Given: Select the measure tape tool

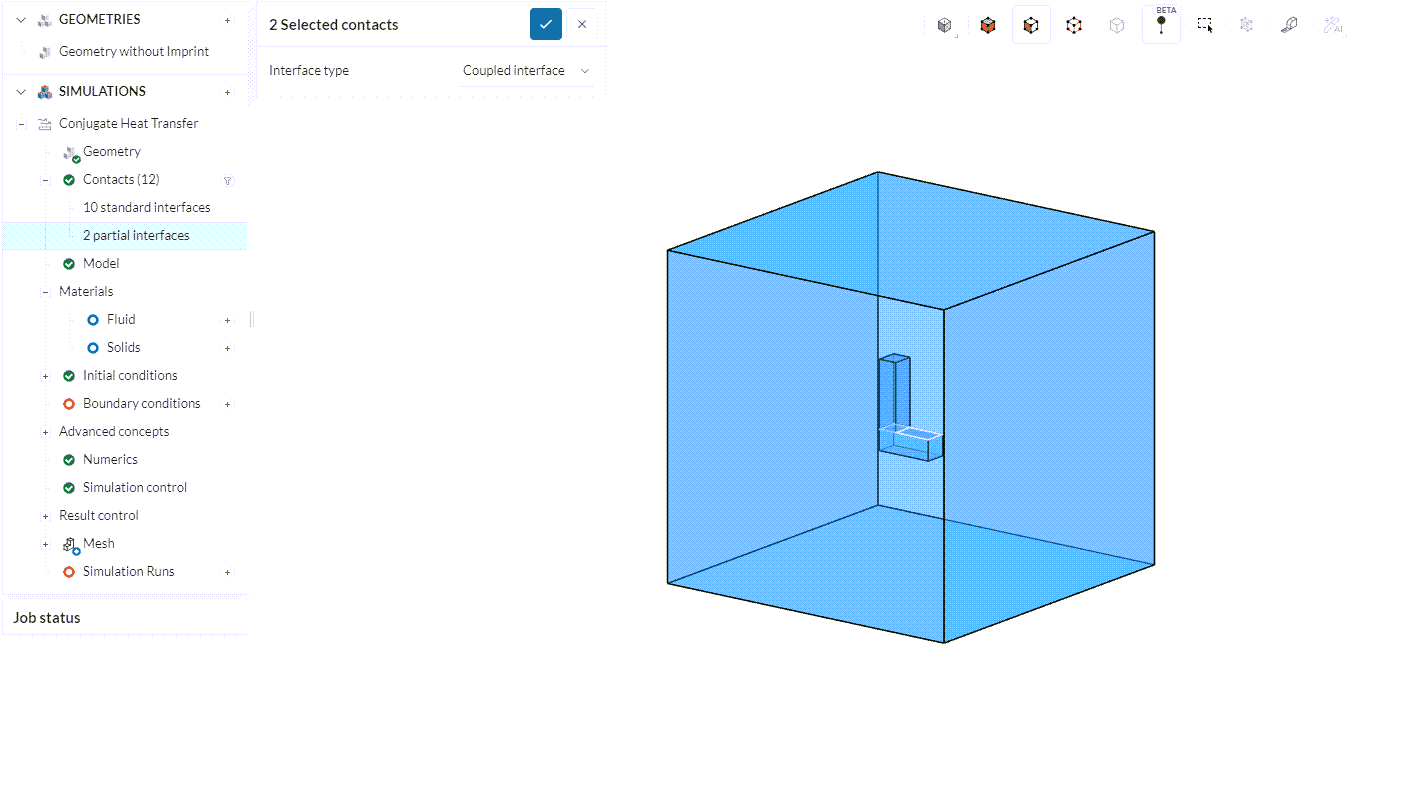Looking at the screenshot, I should click(1289, 26).
